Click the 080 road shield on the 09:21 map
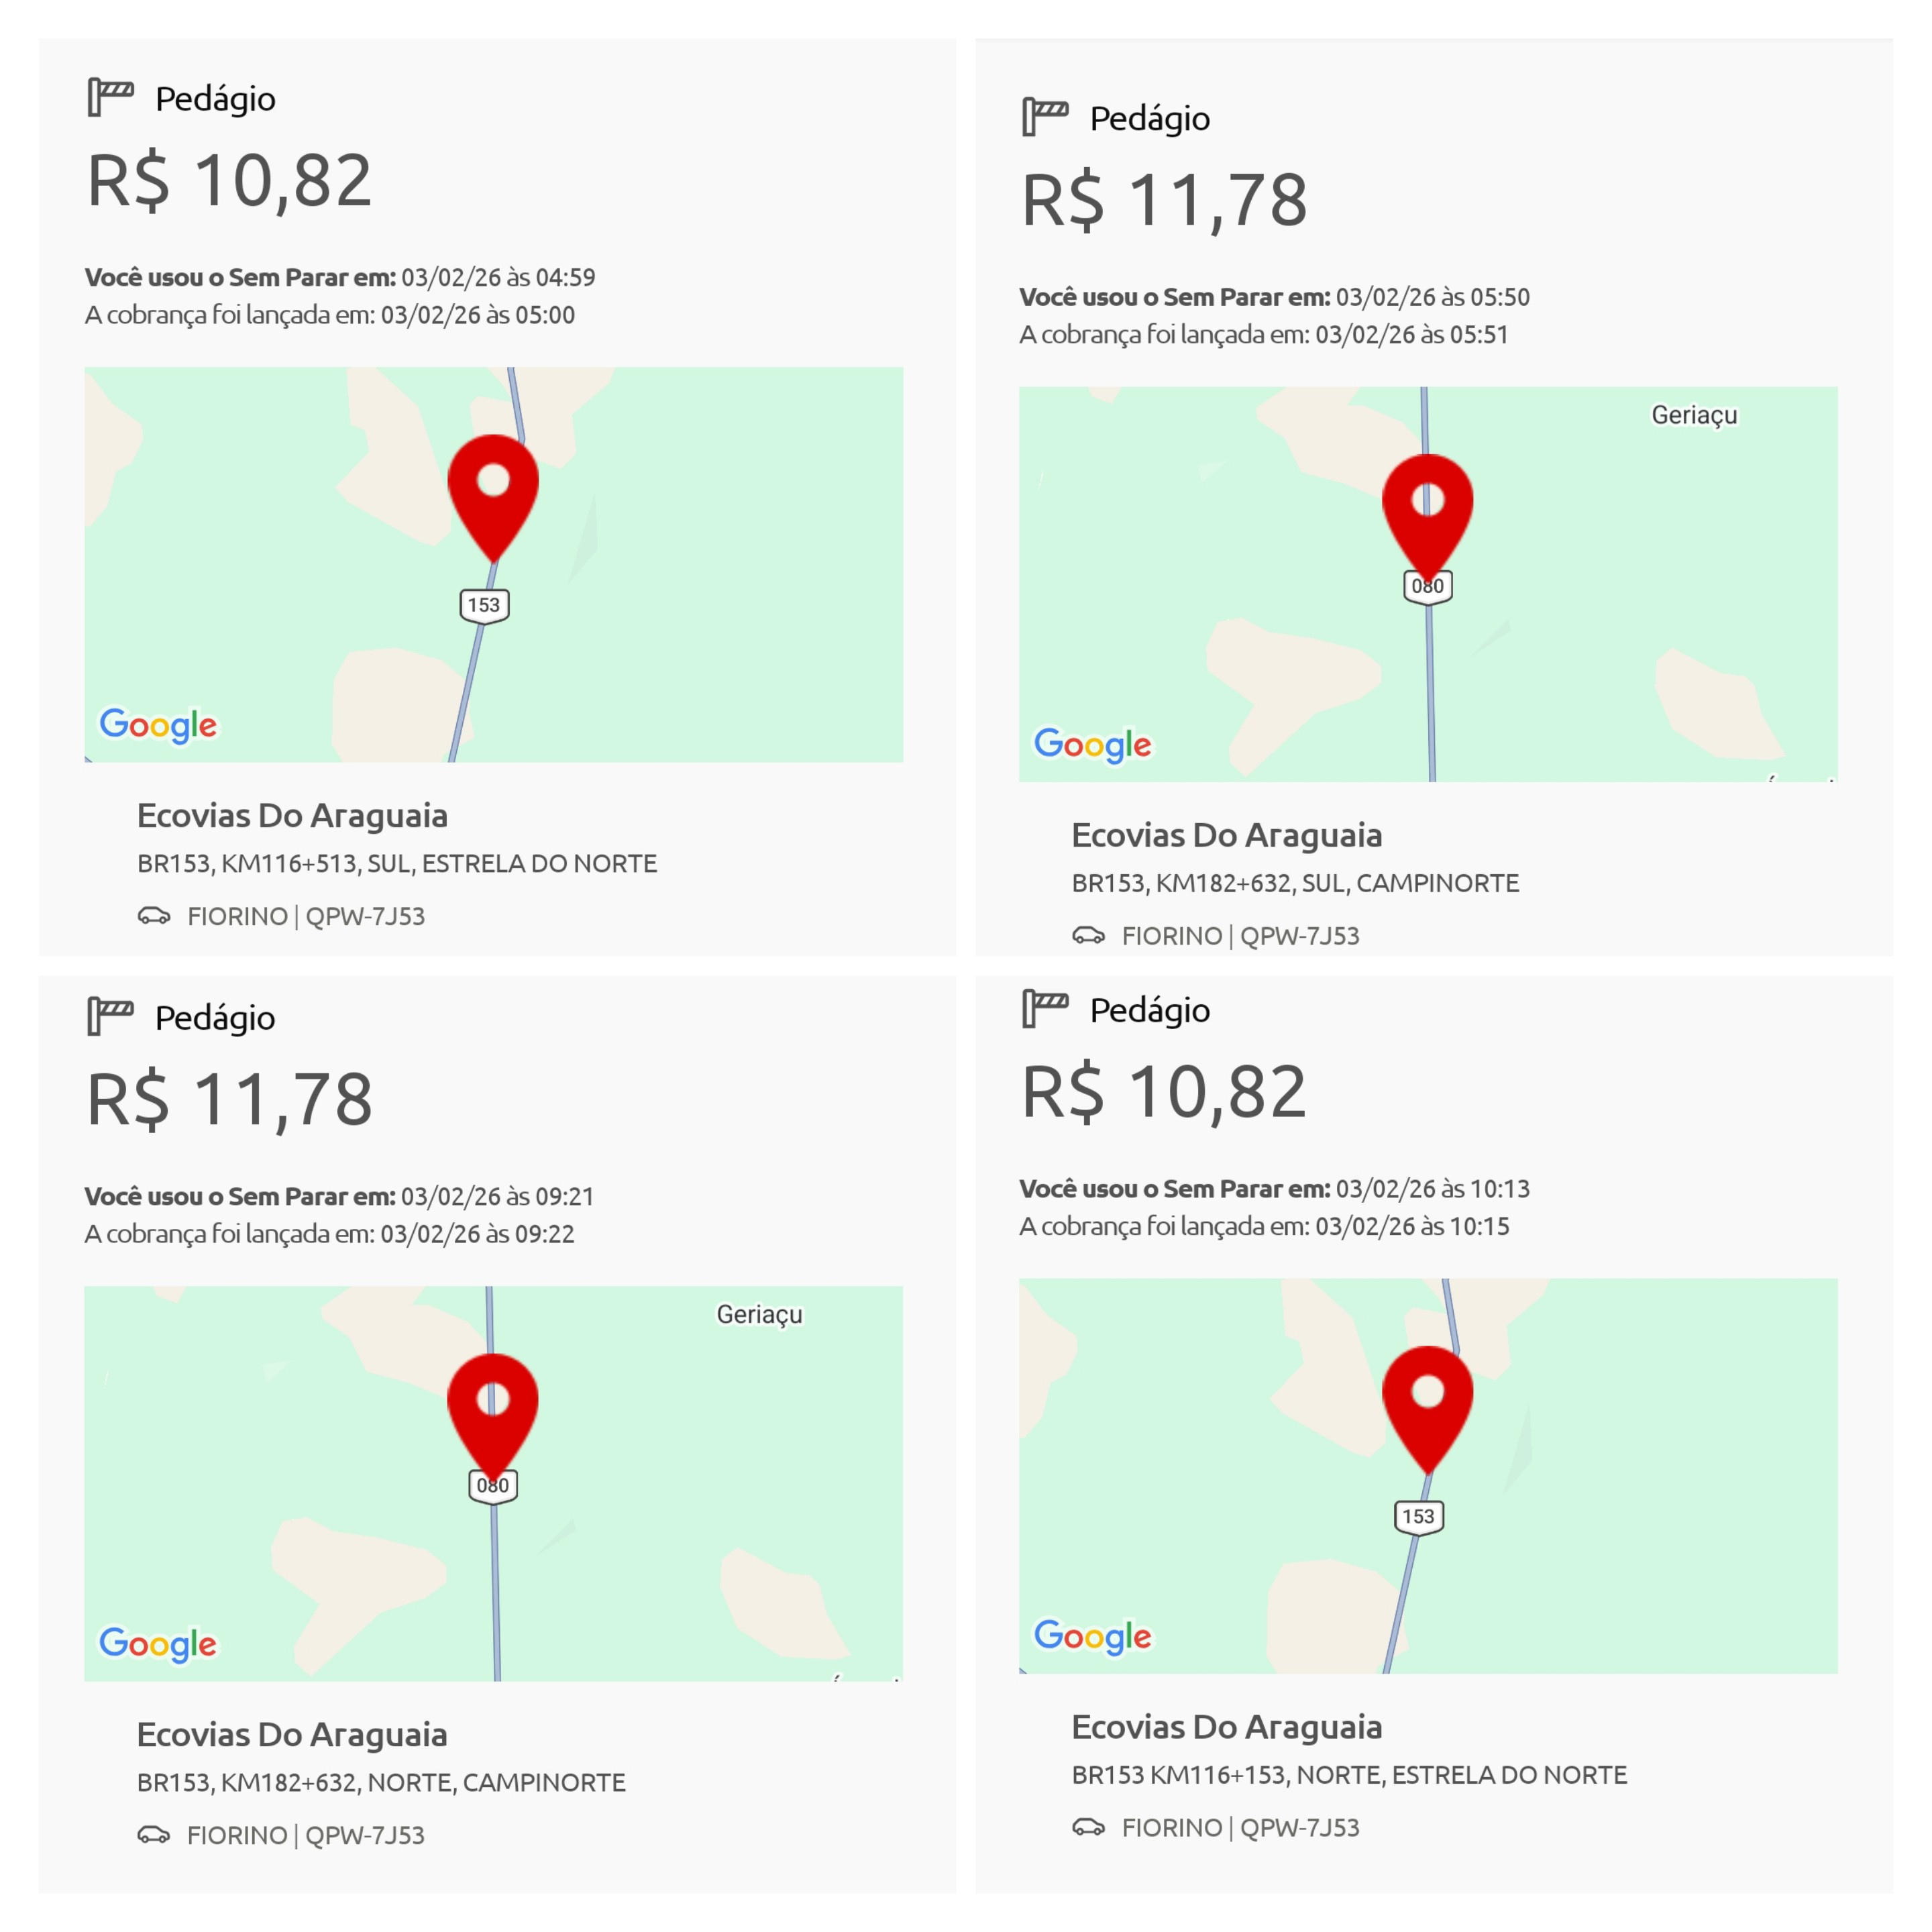1932x1932 pixels. pyautogui.click(x=493, y=1486)
